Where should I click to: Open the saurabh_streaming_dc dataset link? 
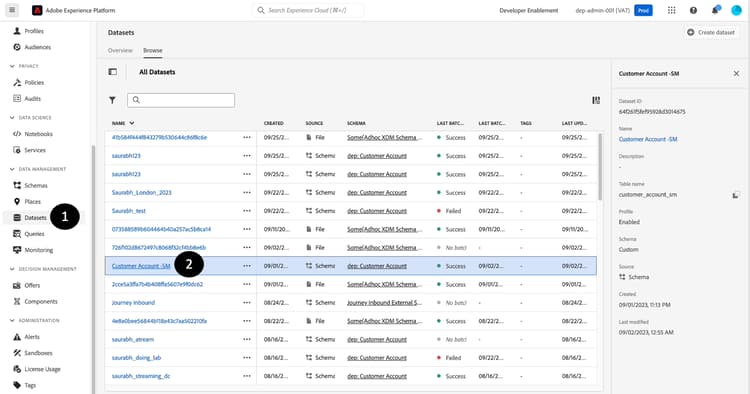click(141, 376)
